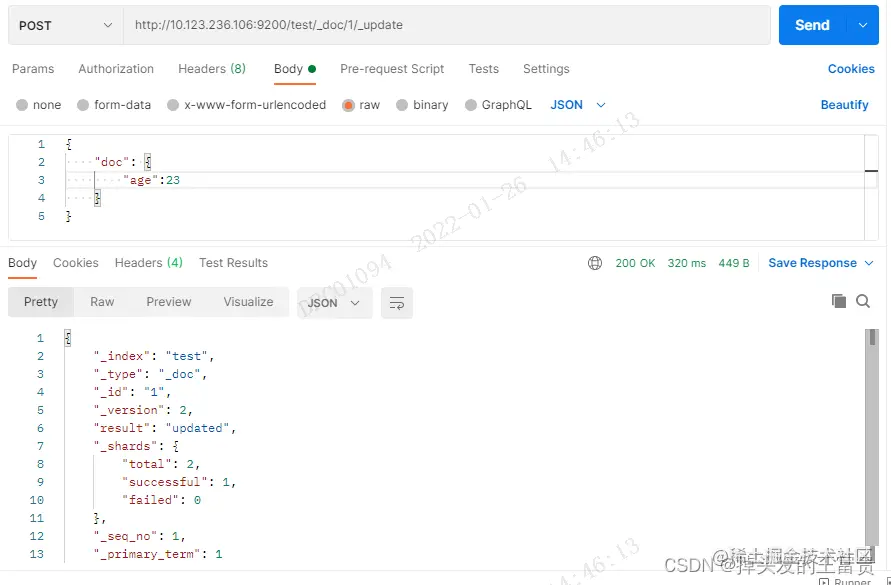
Task: Select the Preview response view
Action: (x=169, y=302)
